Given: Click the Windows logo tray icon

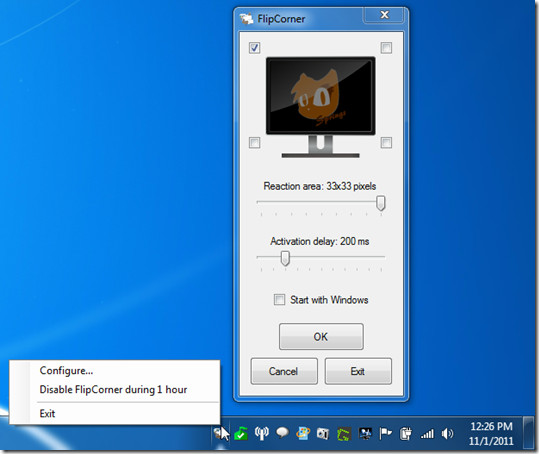Looking at the screenshot, I should 302,434.
